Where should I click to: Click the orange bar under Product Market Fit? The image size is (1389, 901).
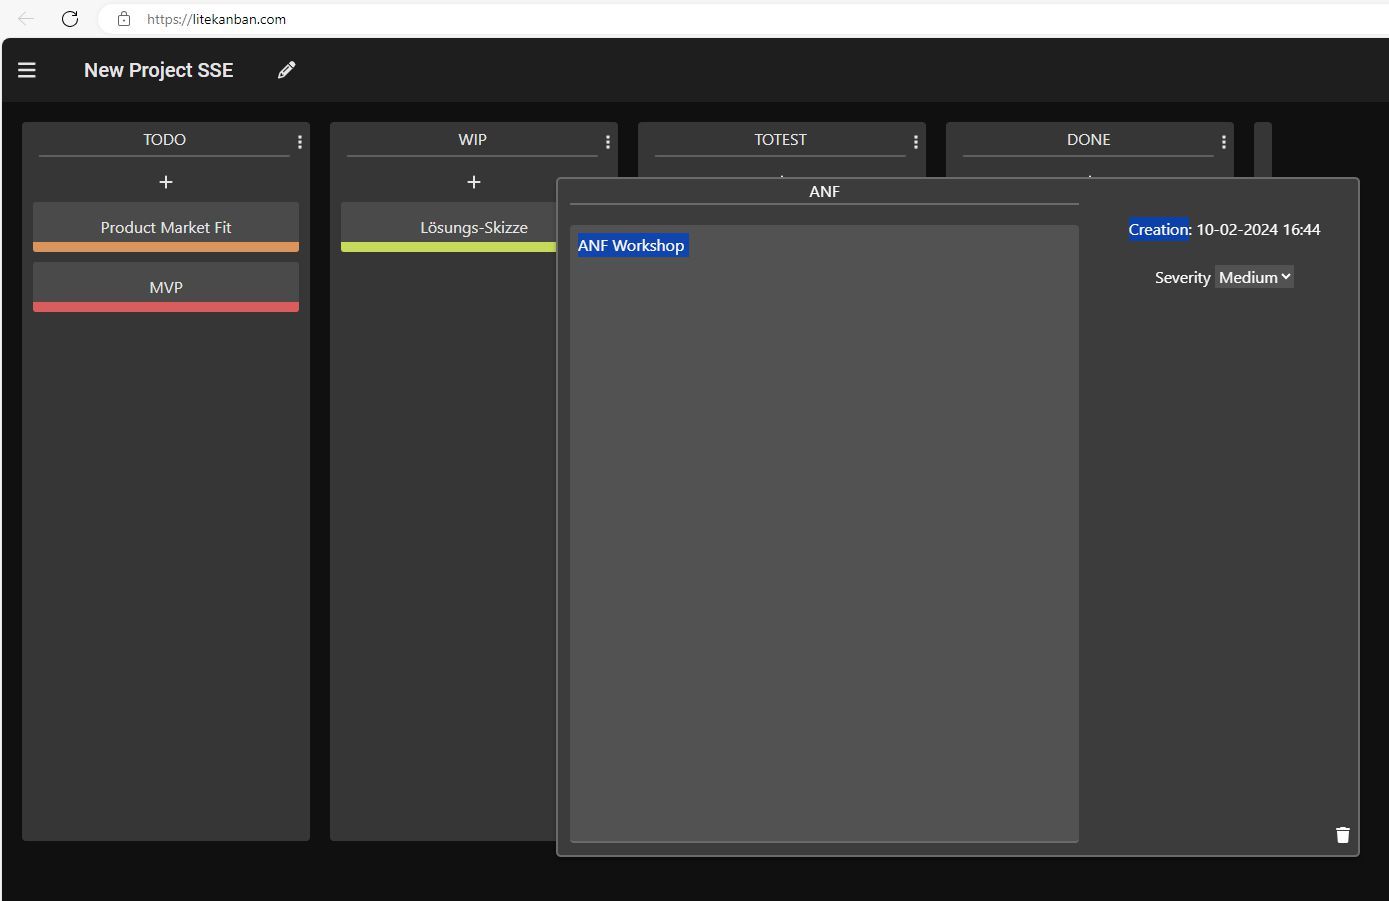click(x=166, y=247)
